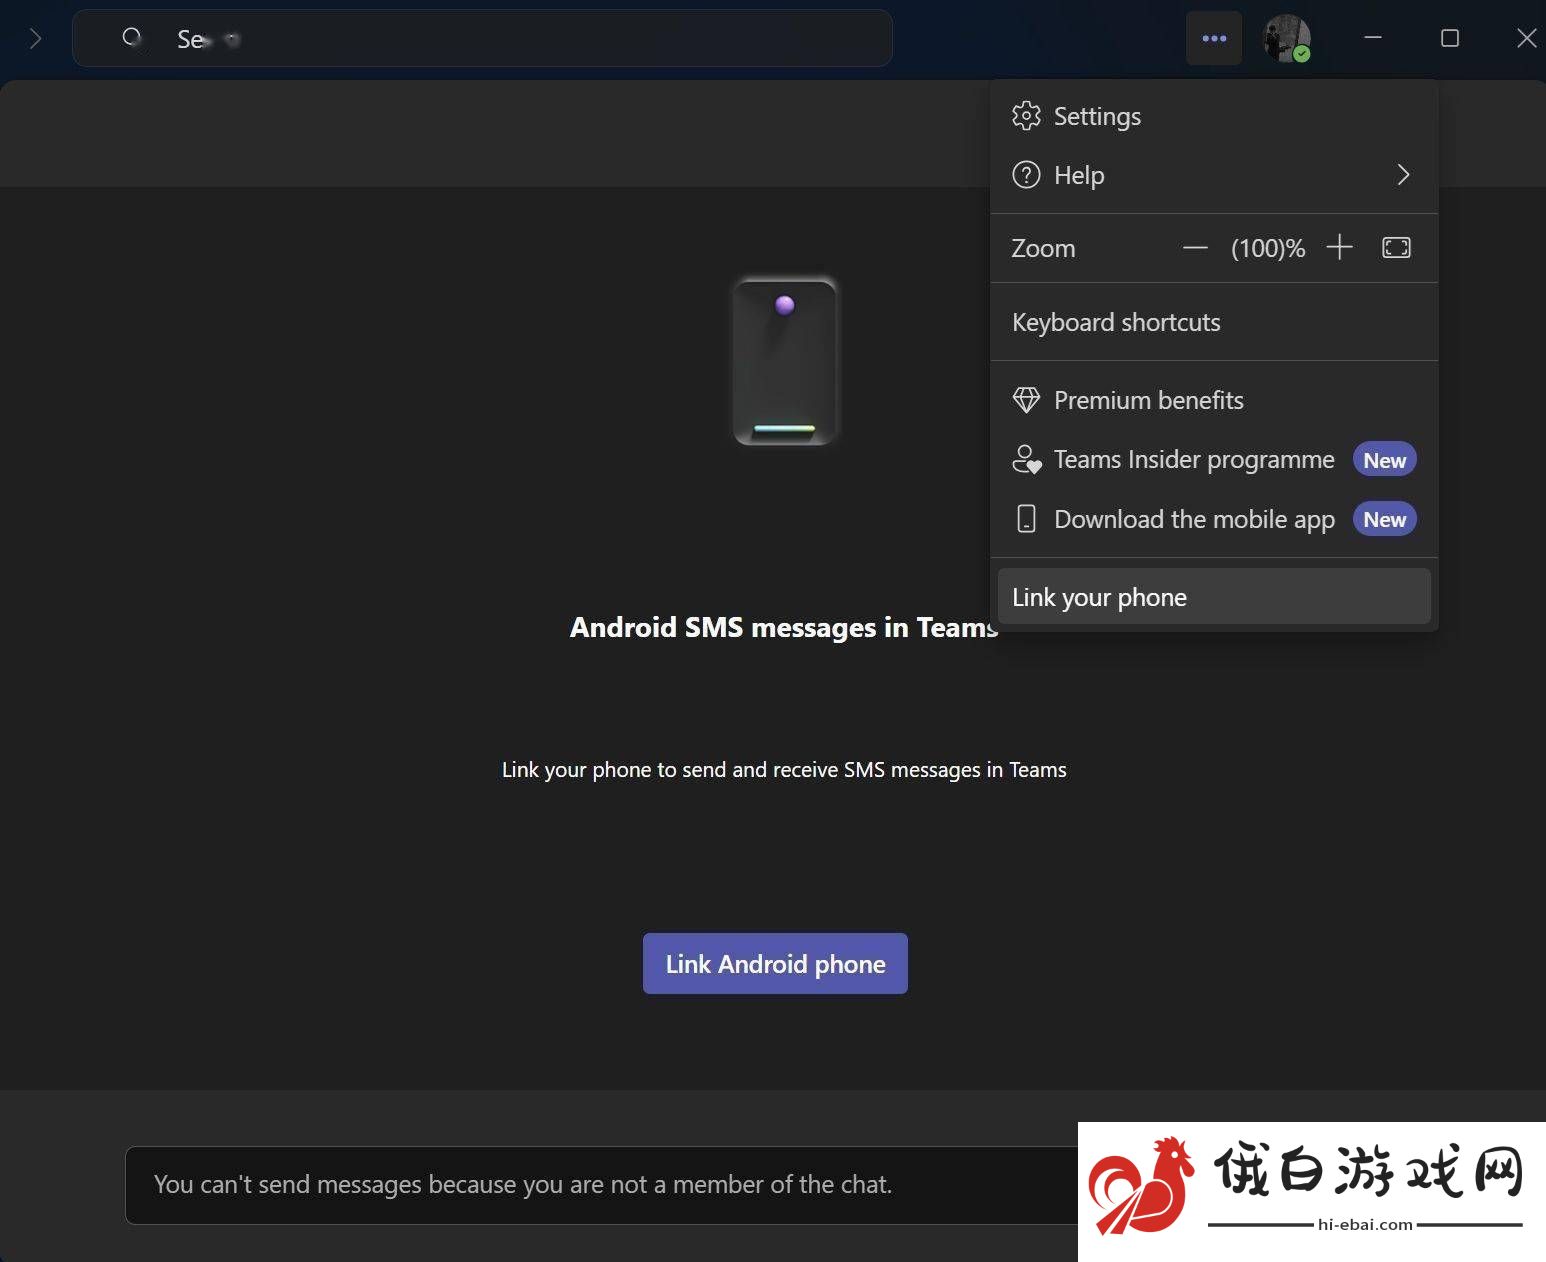Increase zoom with the plus icon
Screen dimensions: 1546x1262
1339,247
